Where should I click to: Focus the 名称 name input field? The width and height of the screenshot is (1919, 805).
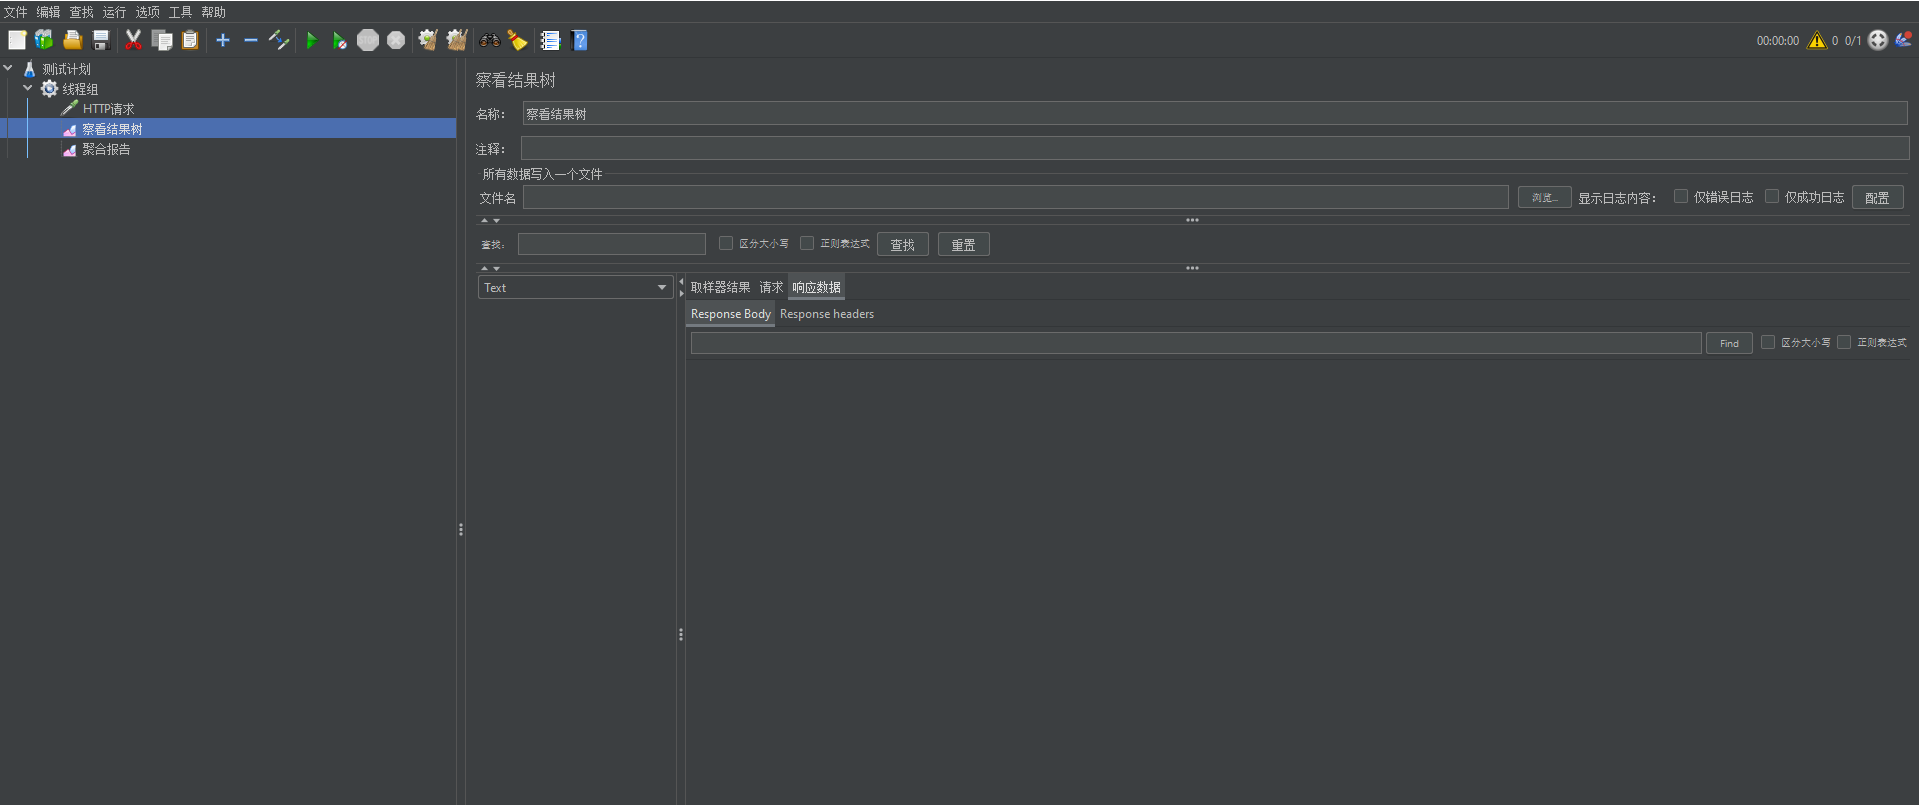click(1214, 113)
